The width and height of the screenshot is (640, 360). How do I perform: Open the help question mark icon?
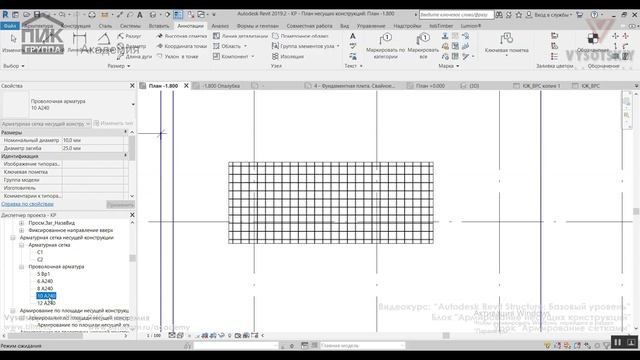click(595, 15)
